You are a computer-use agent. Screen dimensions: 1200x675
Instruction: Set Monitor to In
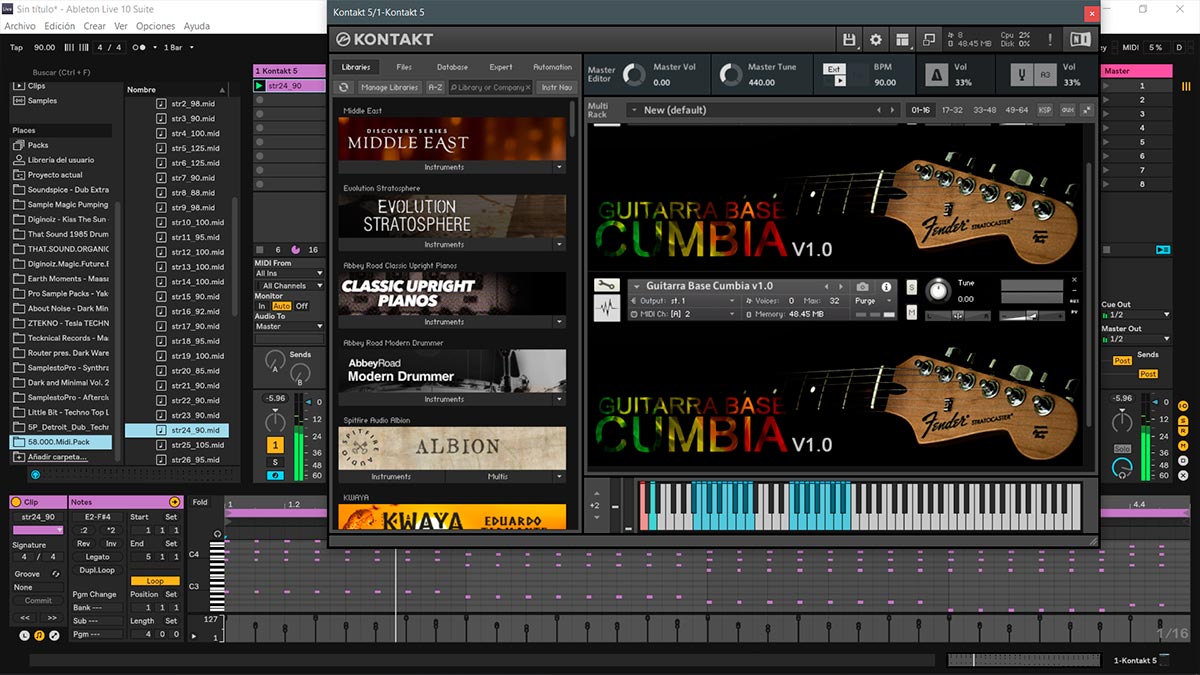point(262,306)
